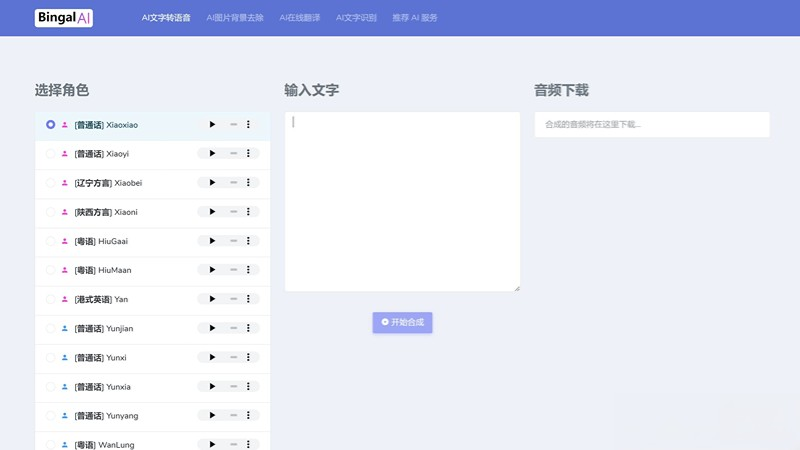Play the HiuGaai Cantonese voice sample
The height and width of the screenshot is (450, 800).
pos(212,241)
